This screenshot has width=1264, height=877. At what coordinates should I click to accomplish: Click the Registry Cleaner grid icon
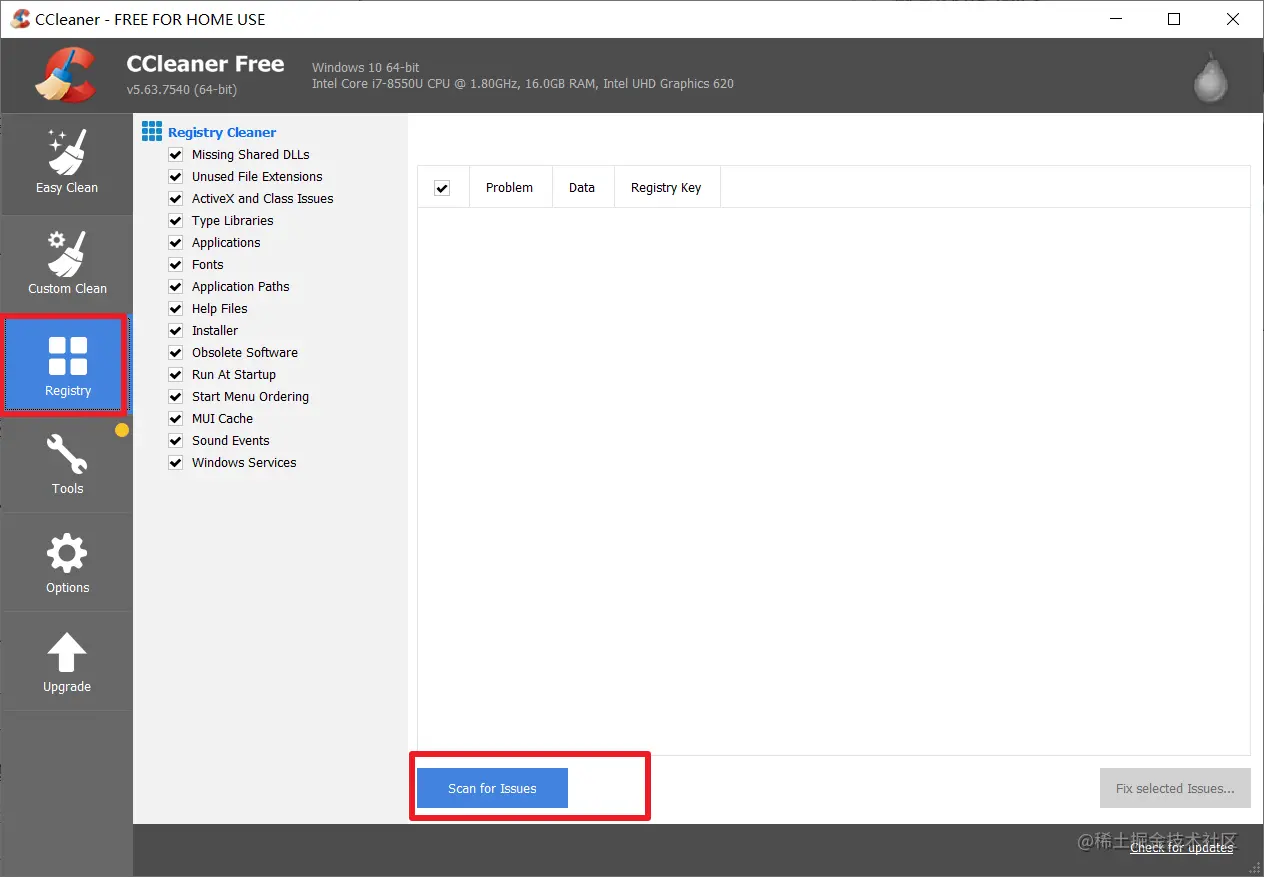pos(151,131)
